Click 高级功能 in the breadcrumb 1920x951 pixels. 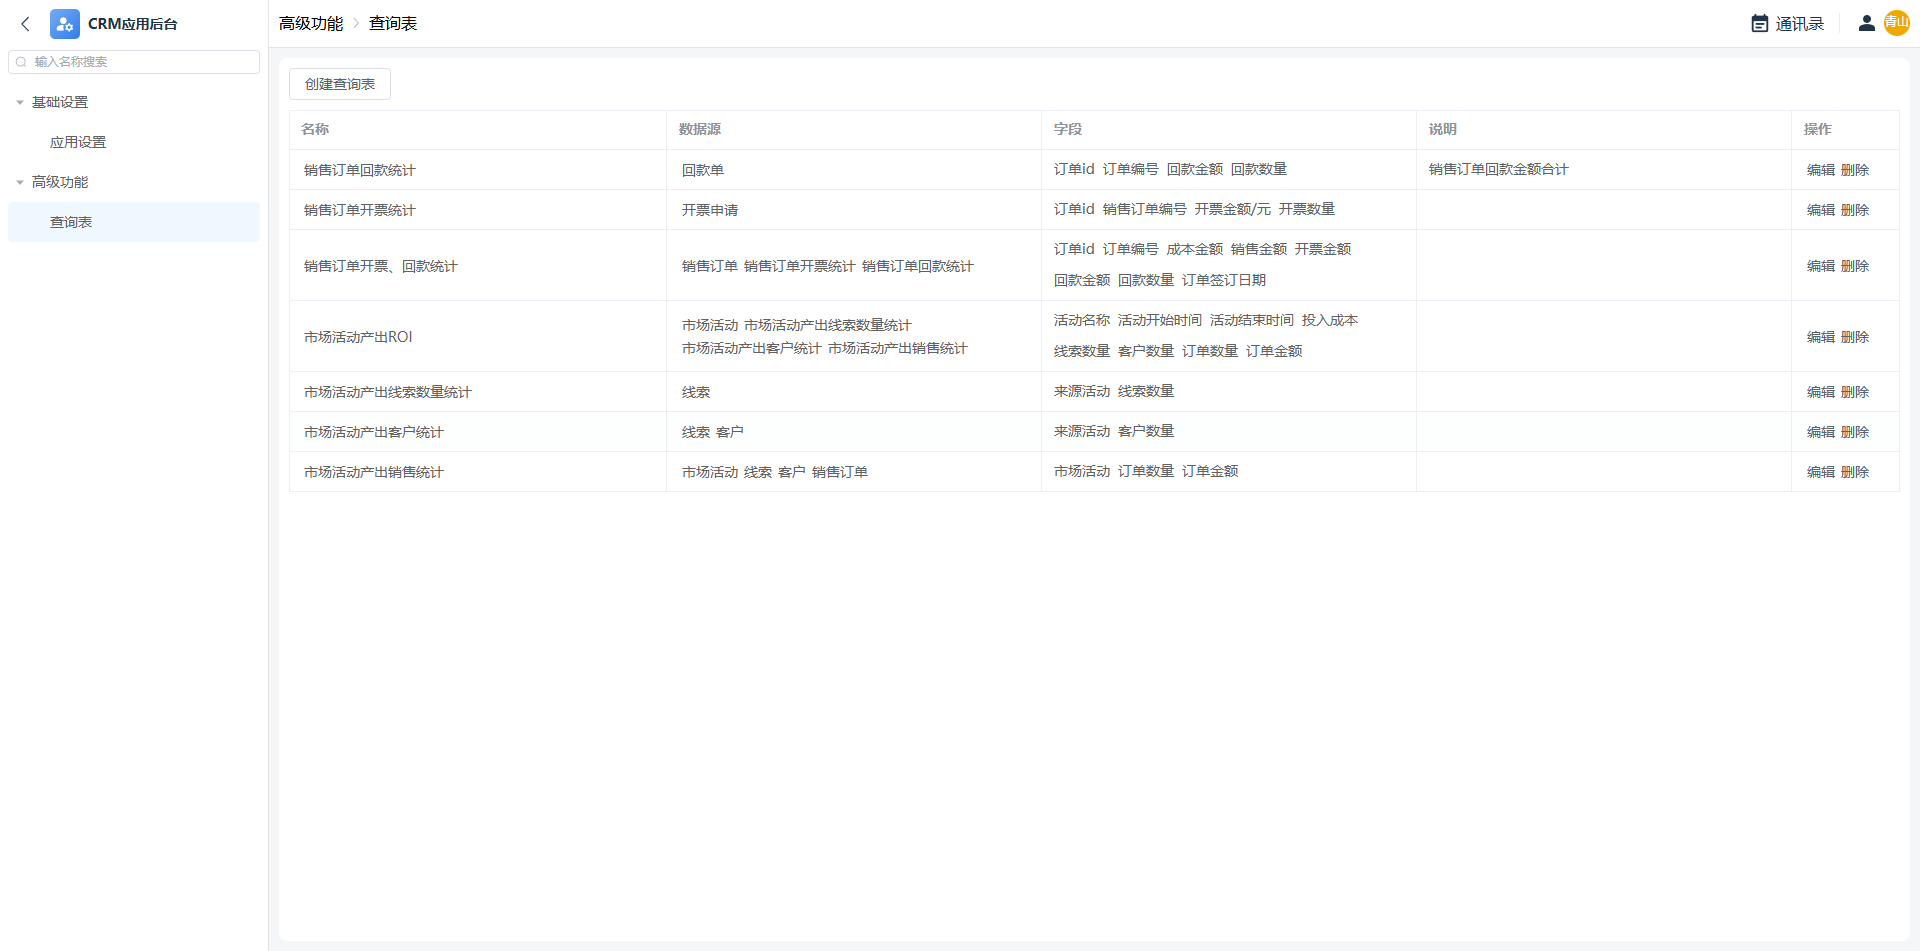pyautogui.click(x=311, y=24)
